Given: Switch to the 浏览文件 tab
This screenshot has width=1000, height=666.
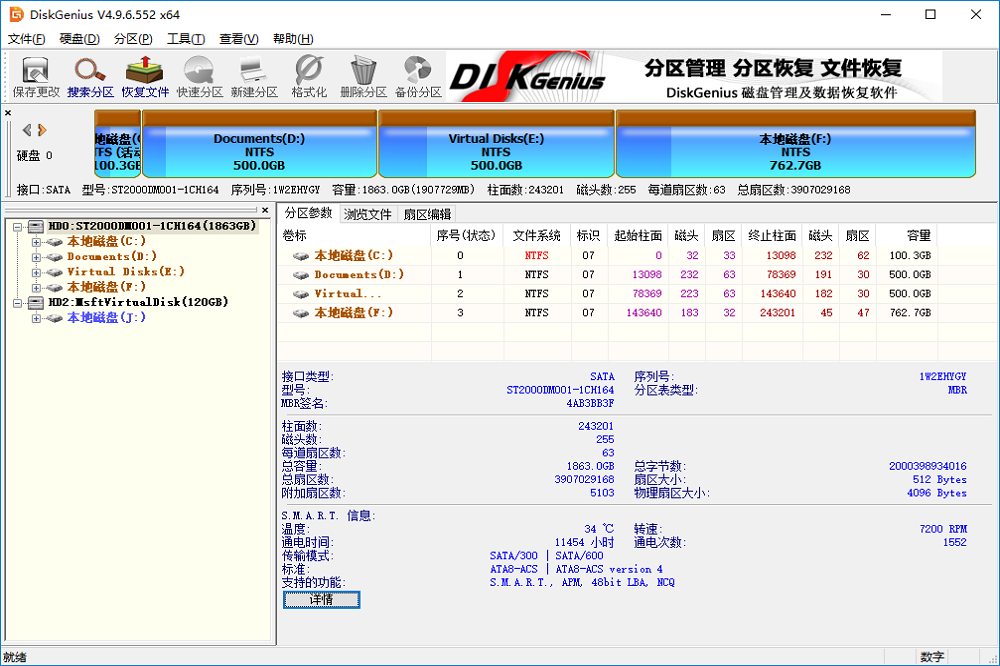Looking at the screenshot, I should click(x=368, y=214).
